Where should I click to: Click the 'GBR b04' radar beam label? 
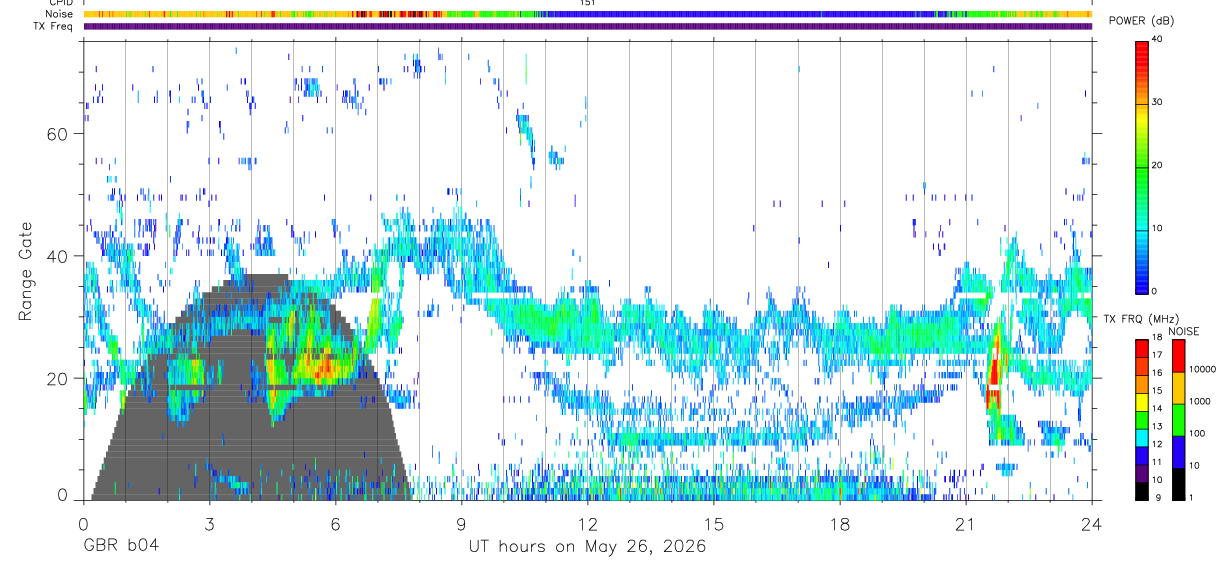click(120, 547)
